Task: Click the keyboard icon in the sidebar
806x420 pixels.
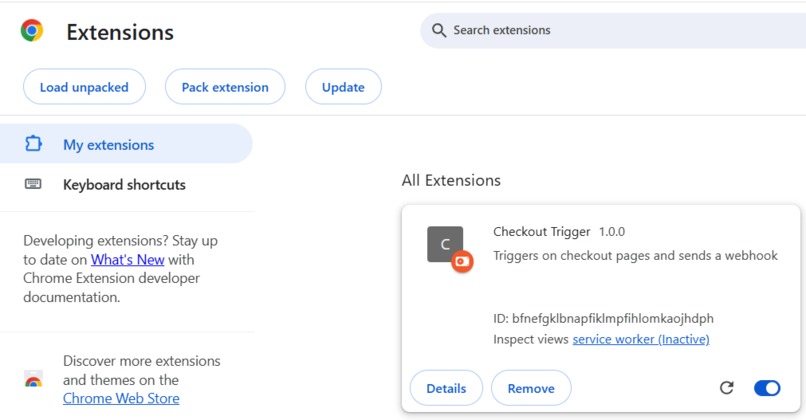Action: click(33, 184)
